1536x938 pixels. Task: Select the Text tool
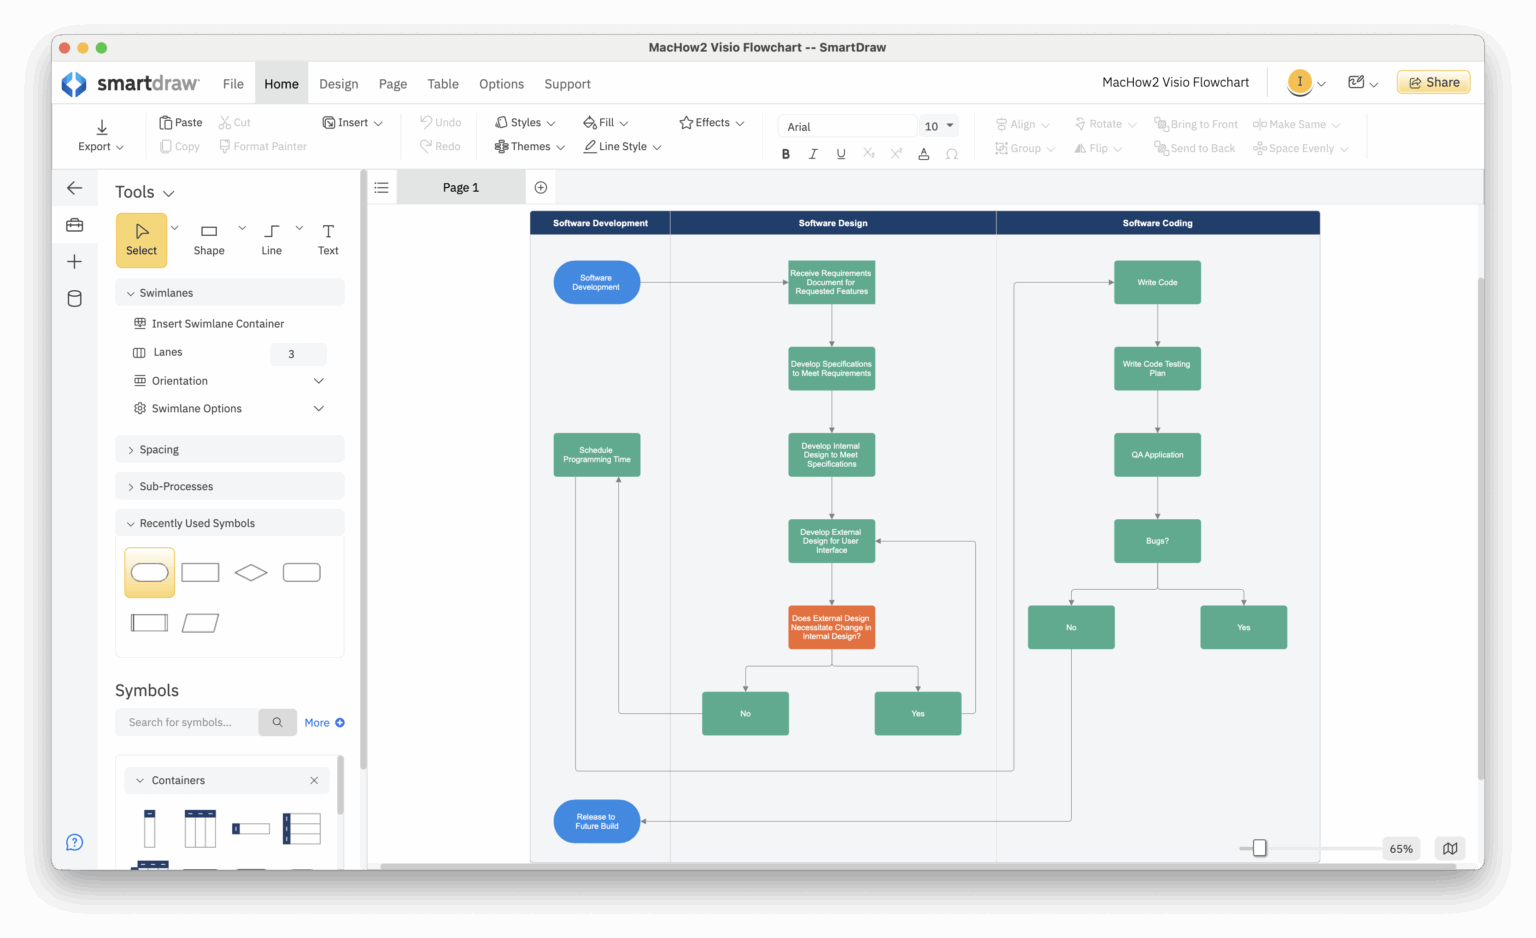point(327,239)
